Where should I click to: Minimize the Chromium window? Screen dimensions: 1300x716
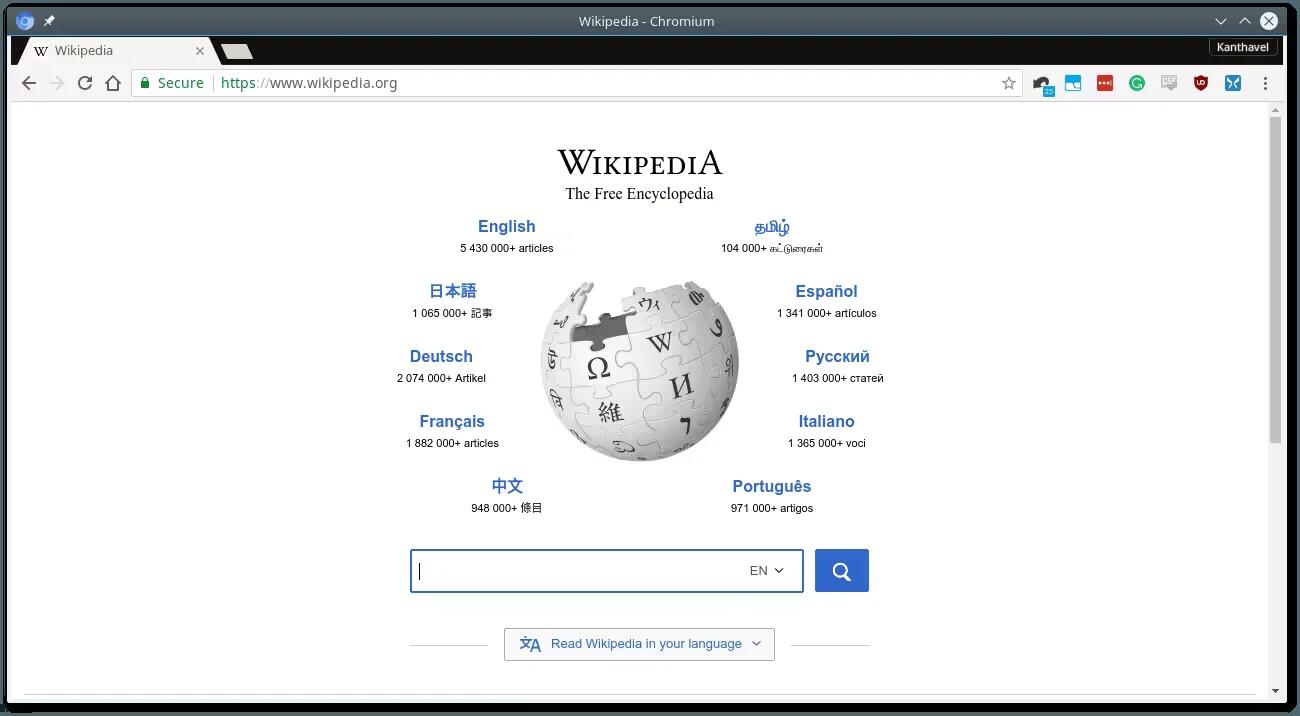click(x=1221, y=21)
